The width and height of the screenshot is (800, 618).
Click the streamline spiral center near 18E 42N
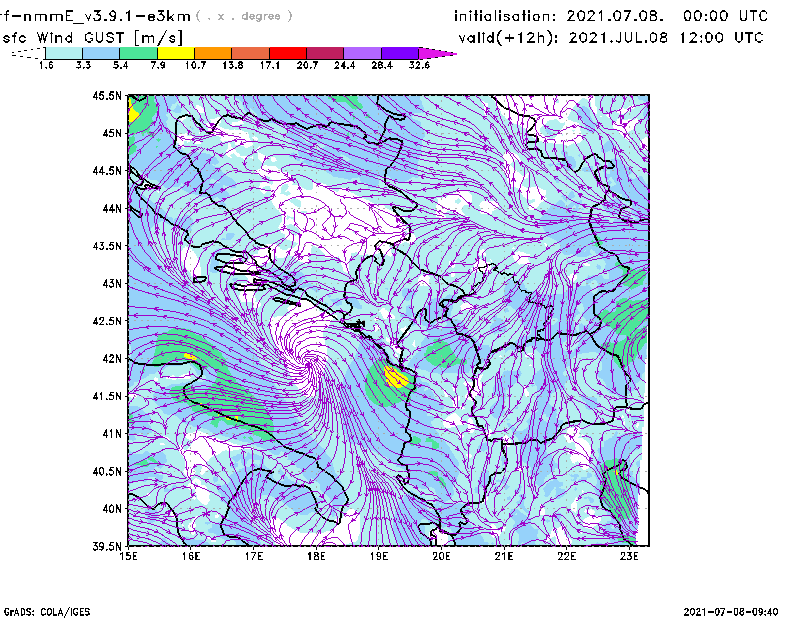(x=308, y=364)
